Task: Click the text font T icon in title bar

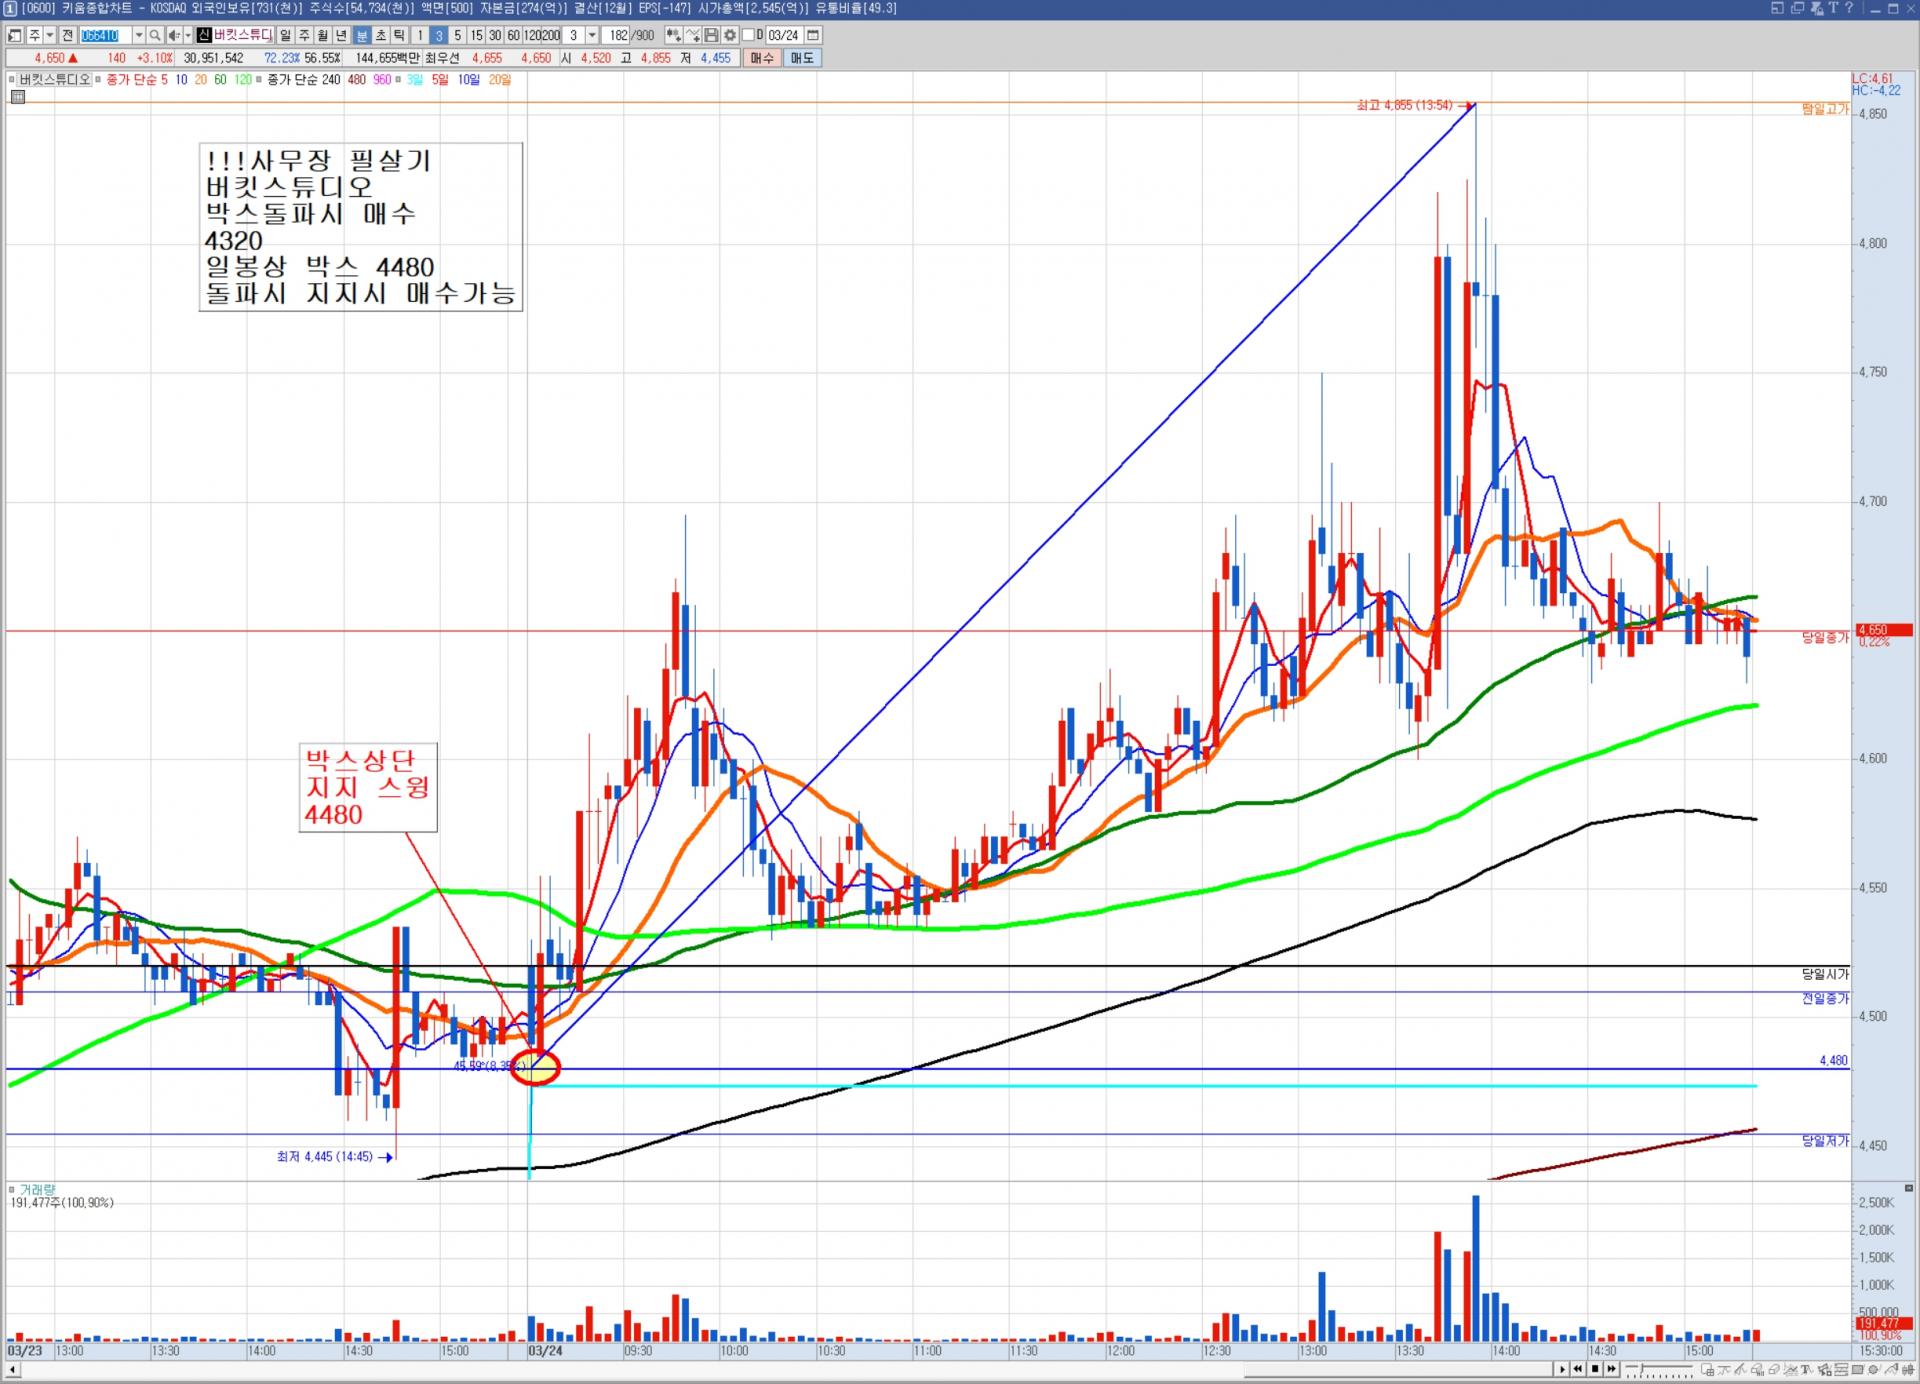Action: tap(1833, 8)
